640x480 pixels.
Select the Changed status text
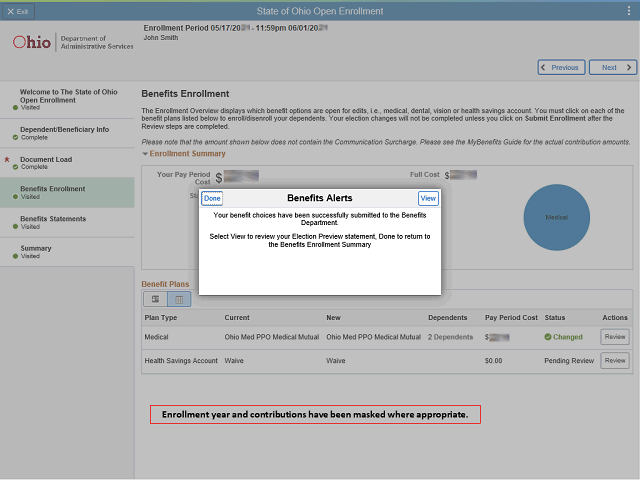[567, 337]
